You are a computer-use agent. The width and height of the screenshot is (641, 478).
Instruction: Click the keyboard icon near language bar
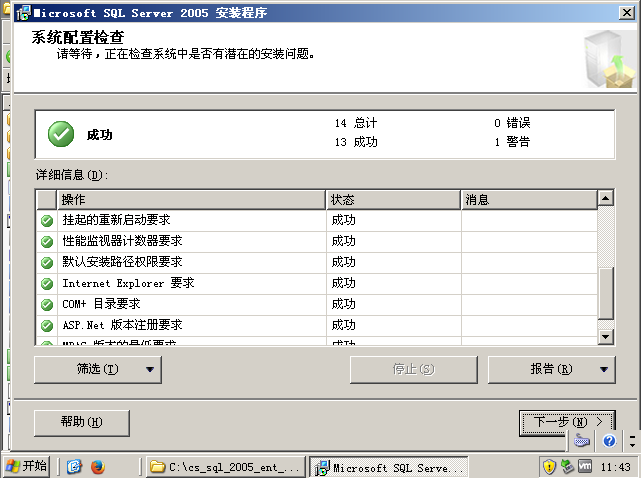coord(581,441)
